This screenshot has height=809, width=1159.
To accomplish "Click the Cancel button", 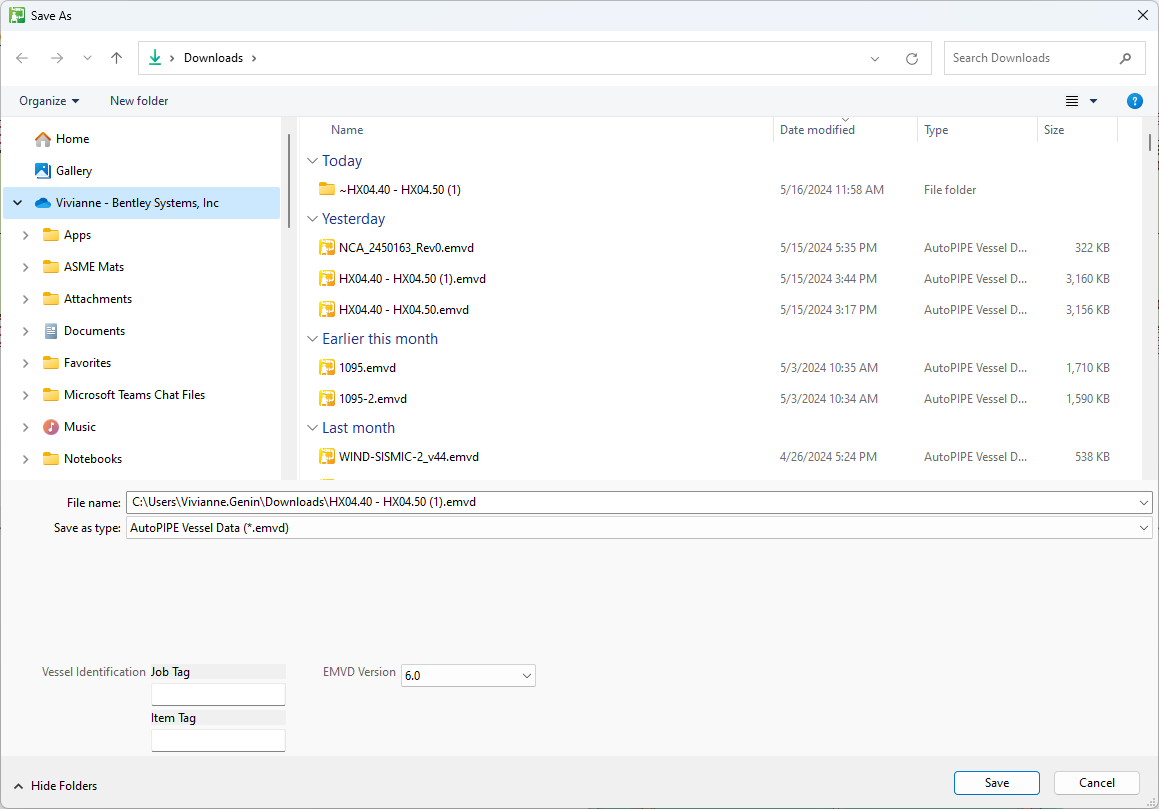I will 1096,782.
